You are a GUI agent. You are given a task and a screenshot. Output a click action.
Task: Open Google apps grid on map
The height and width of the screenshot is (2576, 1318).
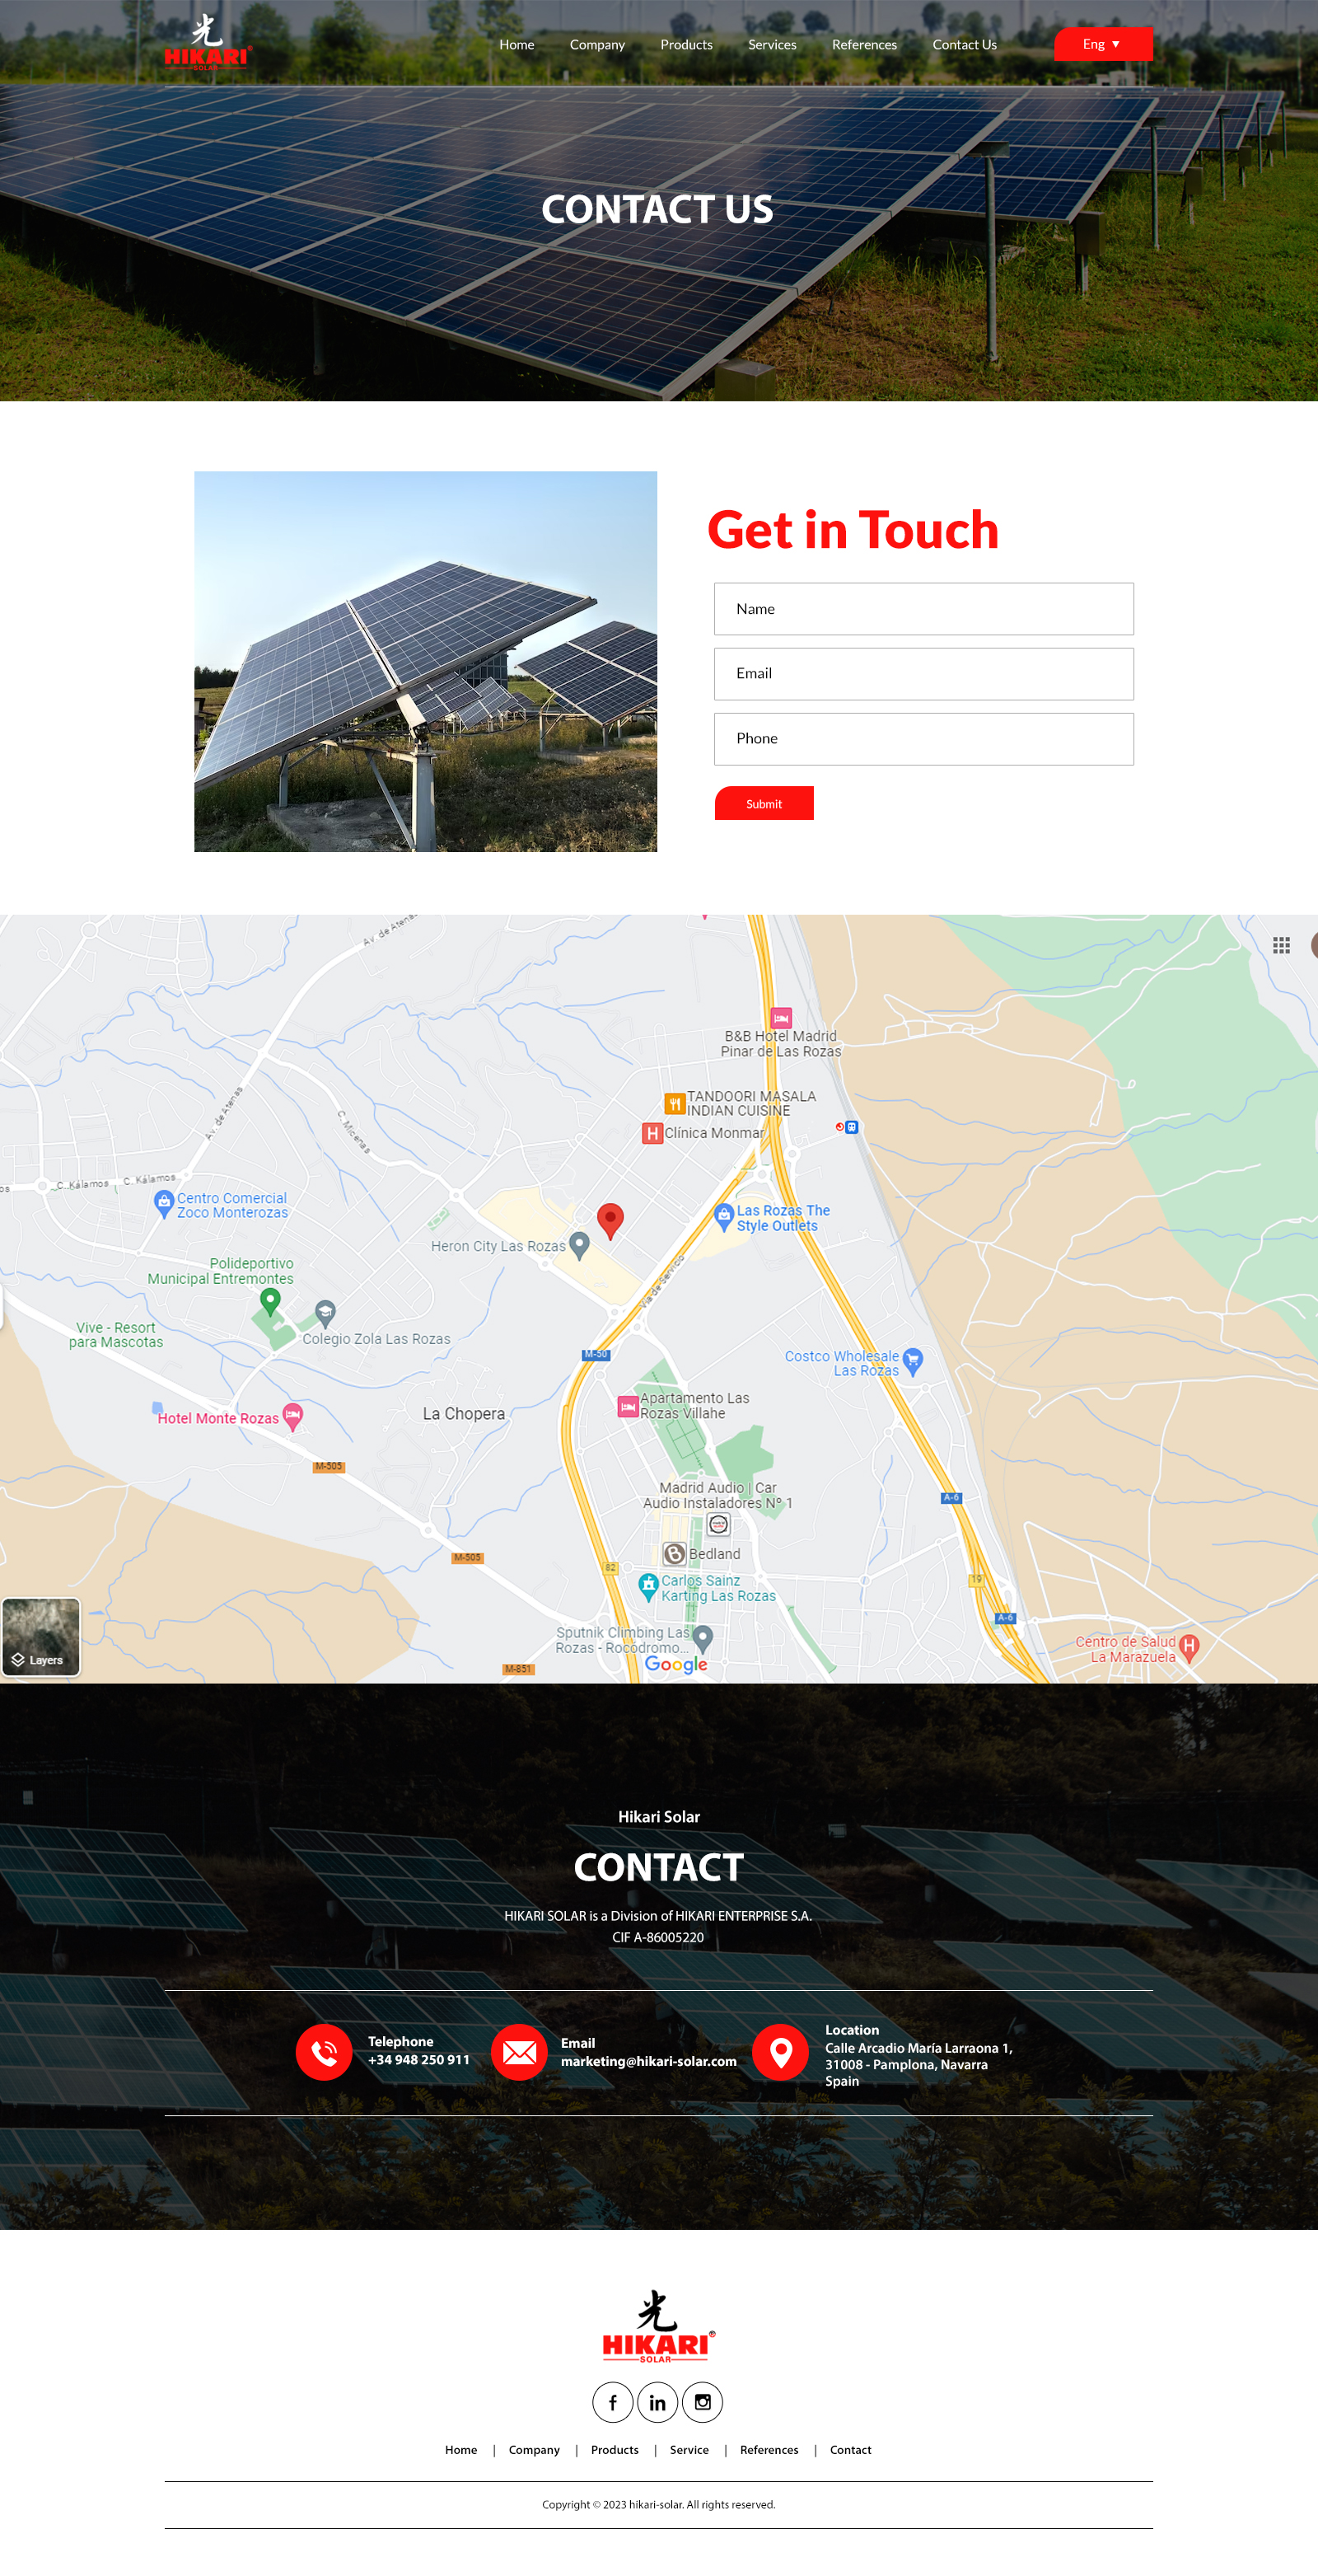click(x=1281, y=945)
